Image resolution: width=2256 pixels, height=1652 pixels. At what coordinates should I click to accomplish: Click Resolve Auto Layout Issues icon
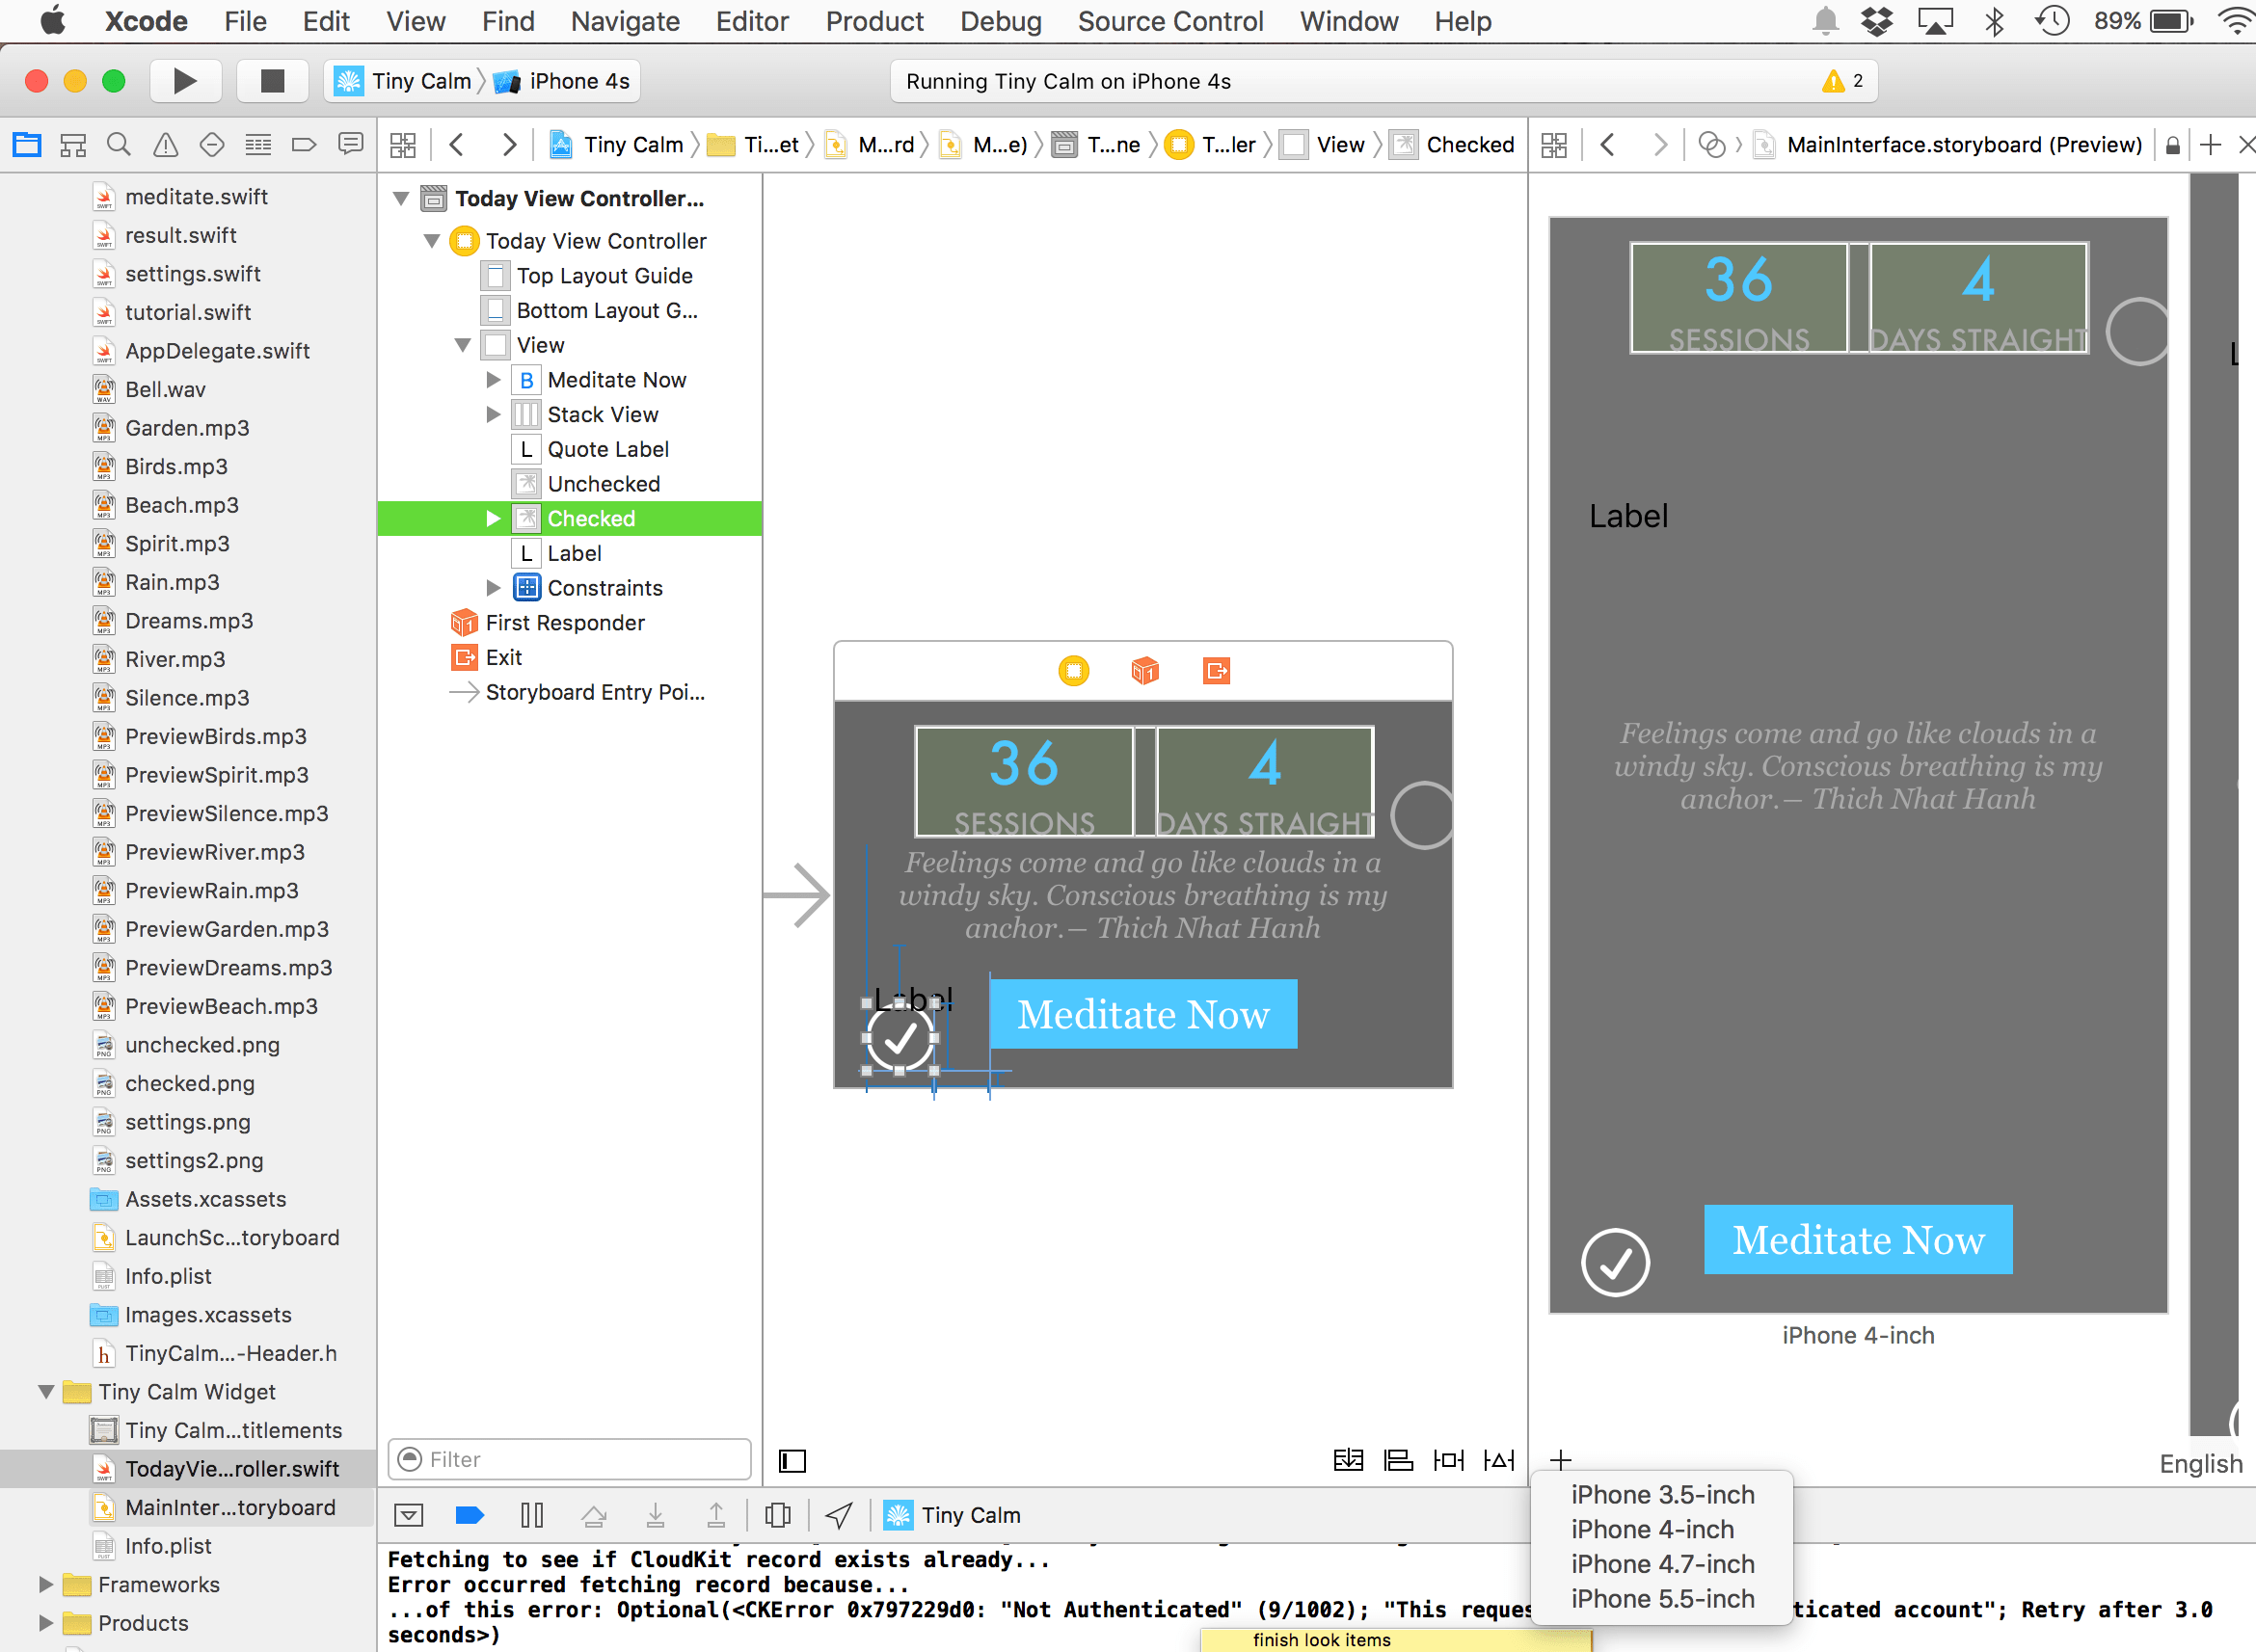click(1498, 1460)
